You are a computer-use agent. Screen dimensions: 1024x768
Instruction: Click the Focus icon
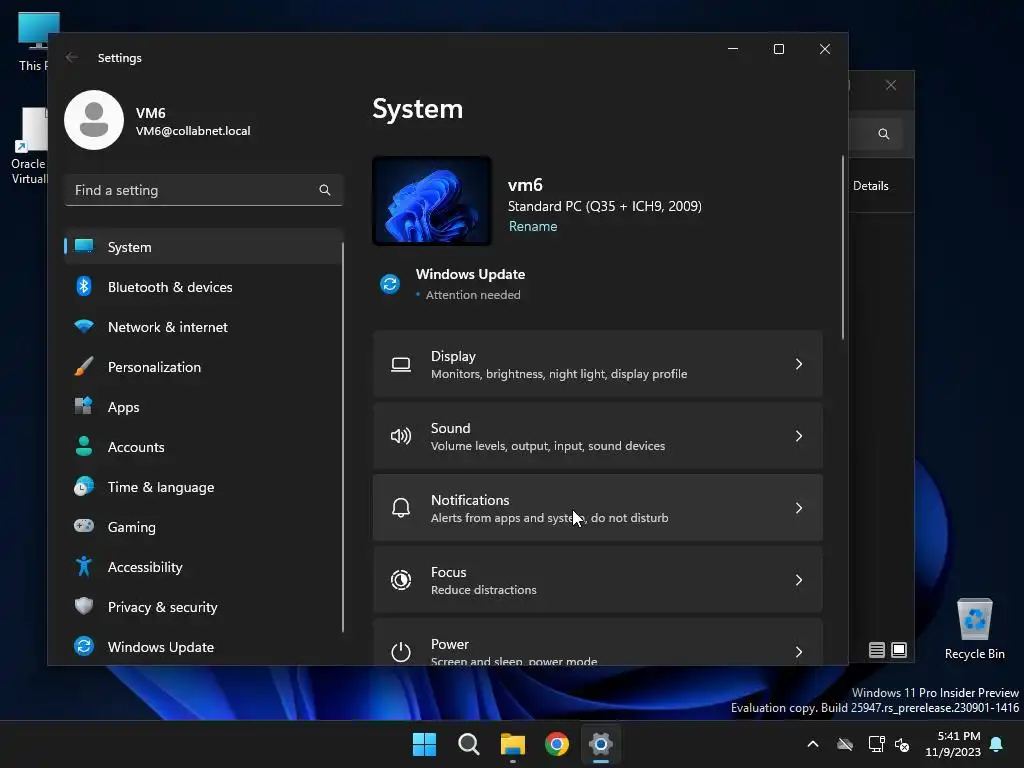[x=401, y=580]
